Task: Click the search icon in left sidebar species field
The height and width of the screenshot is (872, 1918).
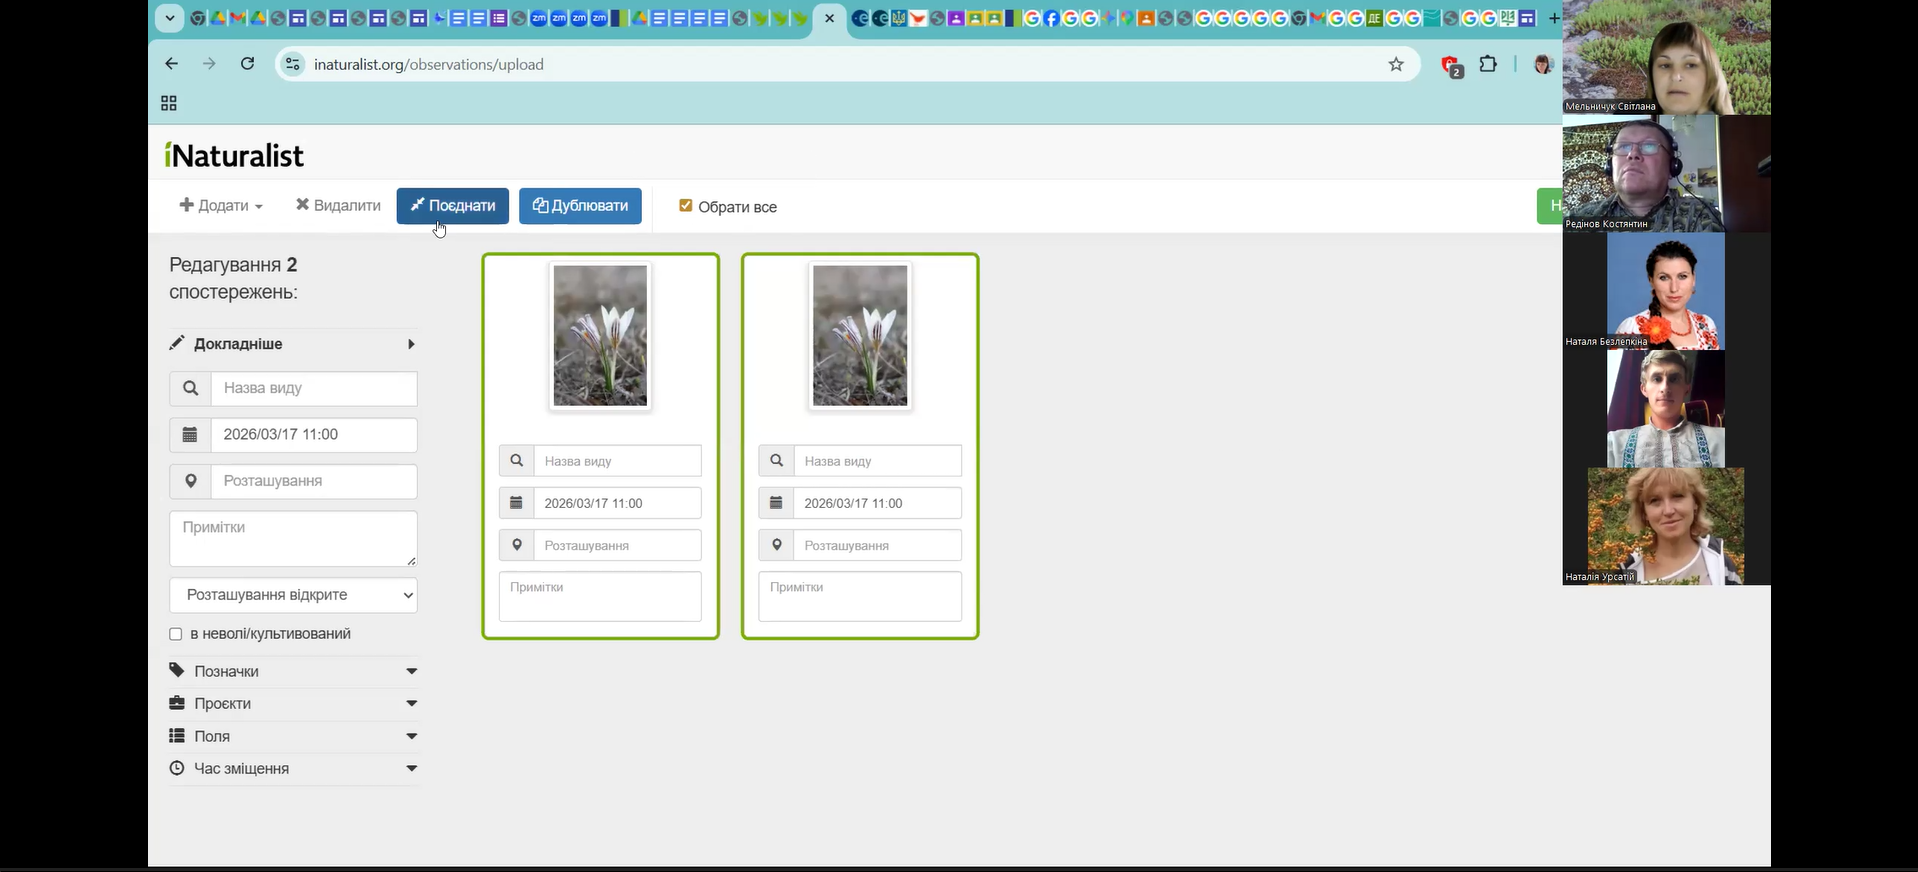Action: pyautogui.click(x=190, y=388)
